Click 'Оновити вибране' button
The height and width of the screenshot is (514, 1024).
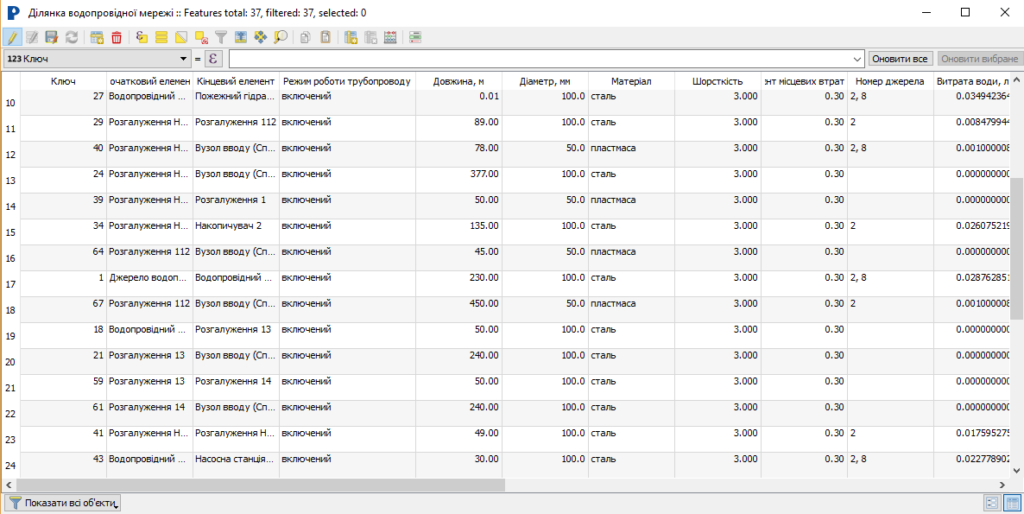[x=979, y=59]
